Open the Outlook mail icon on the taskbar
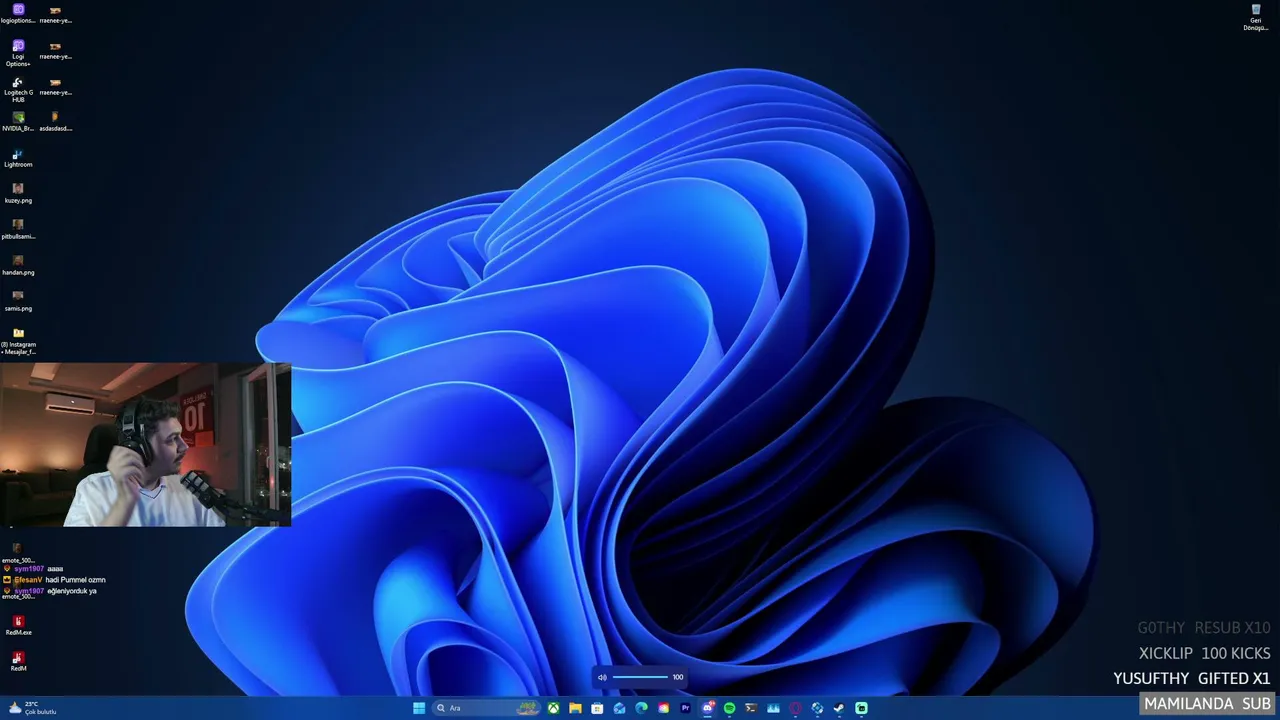The width and height of the screenshot is (1280, 720). pyautogui.click(x=619, y=708)
